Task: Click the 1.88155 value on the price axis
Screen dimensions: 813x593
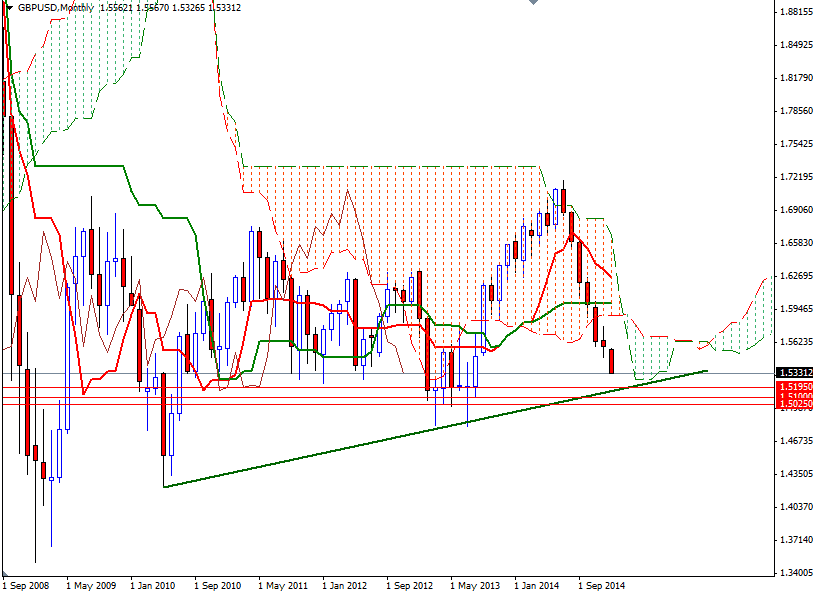Action: [796, 11]
